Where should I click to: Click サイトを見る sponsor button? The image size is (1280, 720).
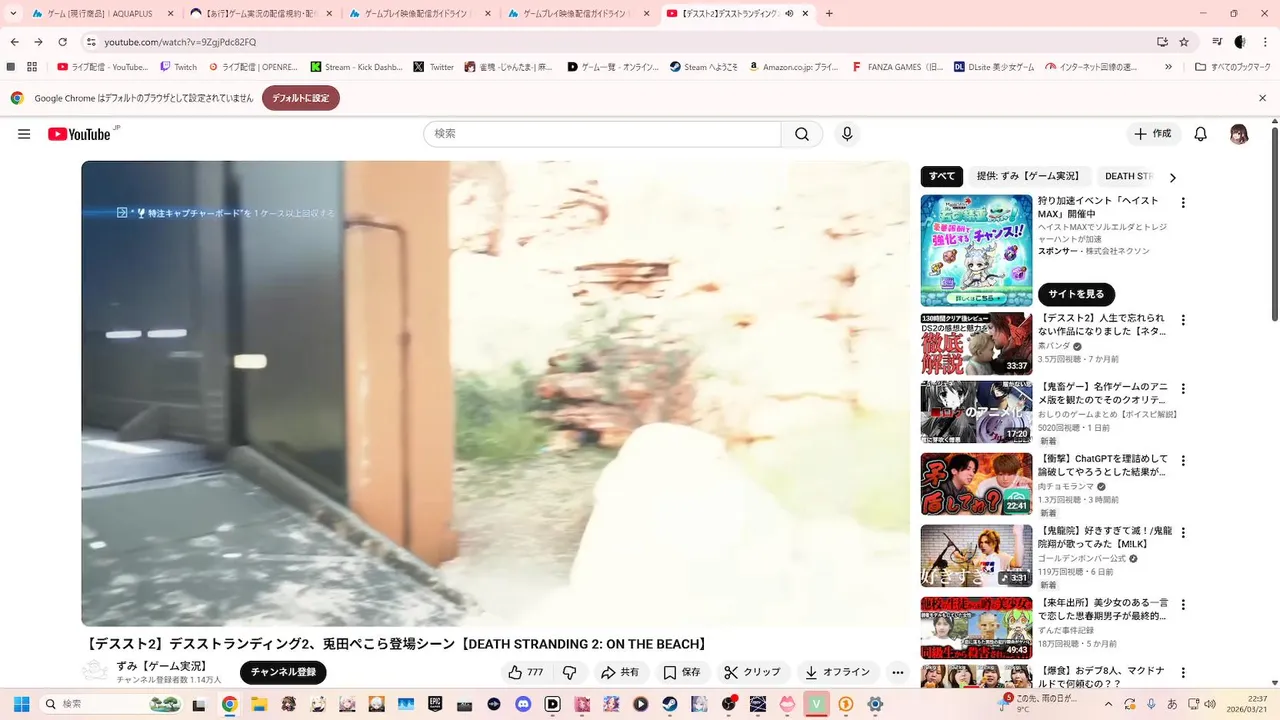pos(1076,294)
